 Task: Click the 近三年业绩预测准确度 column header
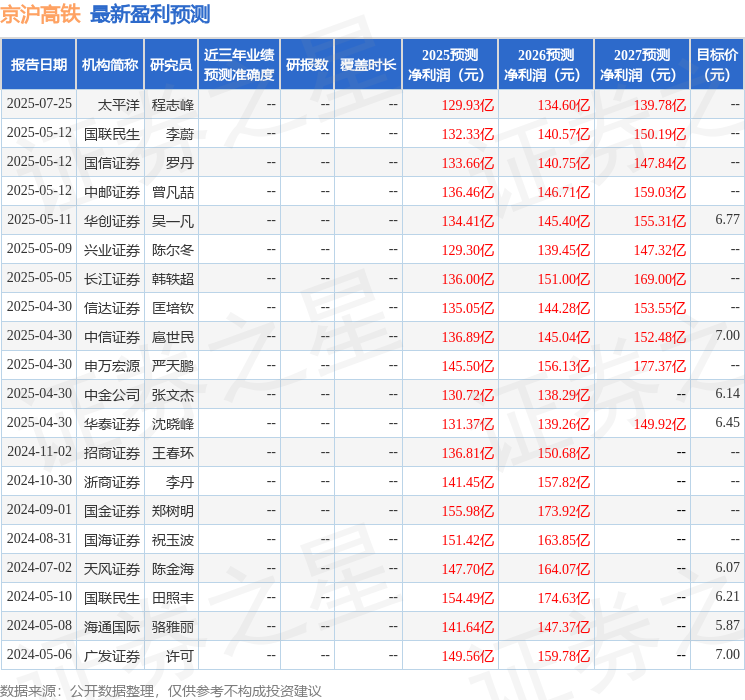click(239, 65)
